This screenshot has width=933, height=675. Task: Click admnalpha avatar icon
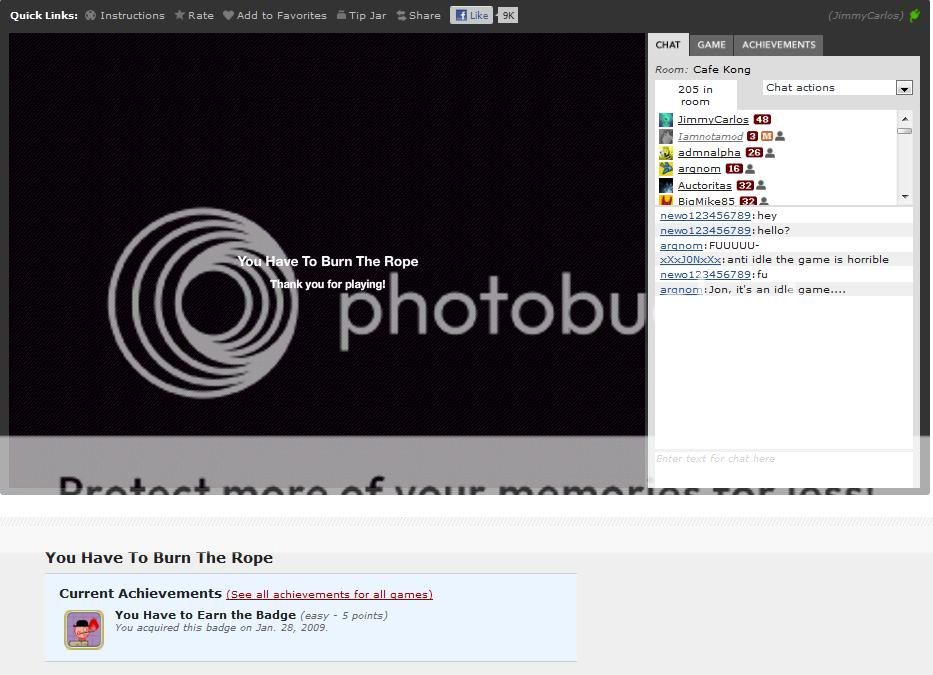tap(666, 153)
